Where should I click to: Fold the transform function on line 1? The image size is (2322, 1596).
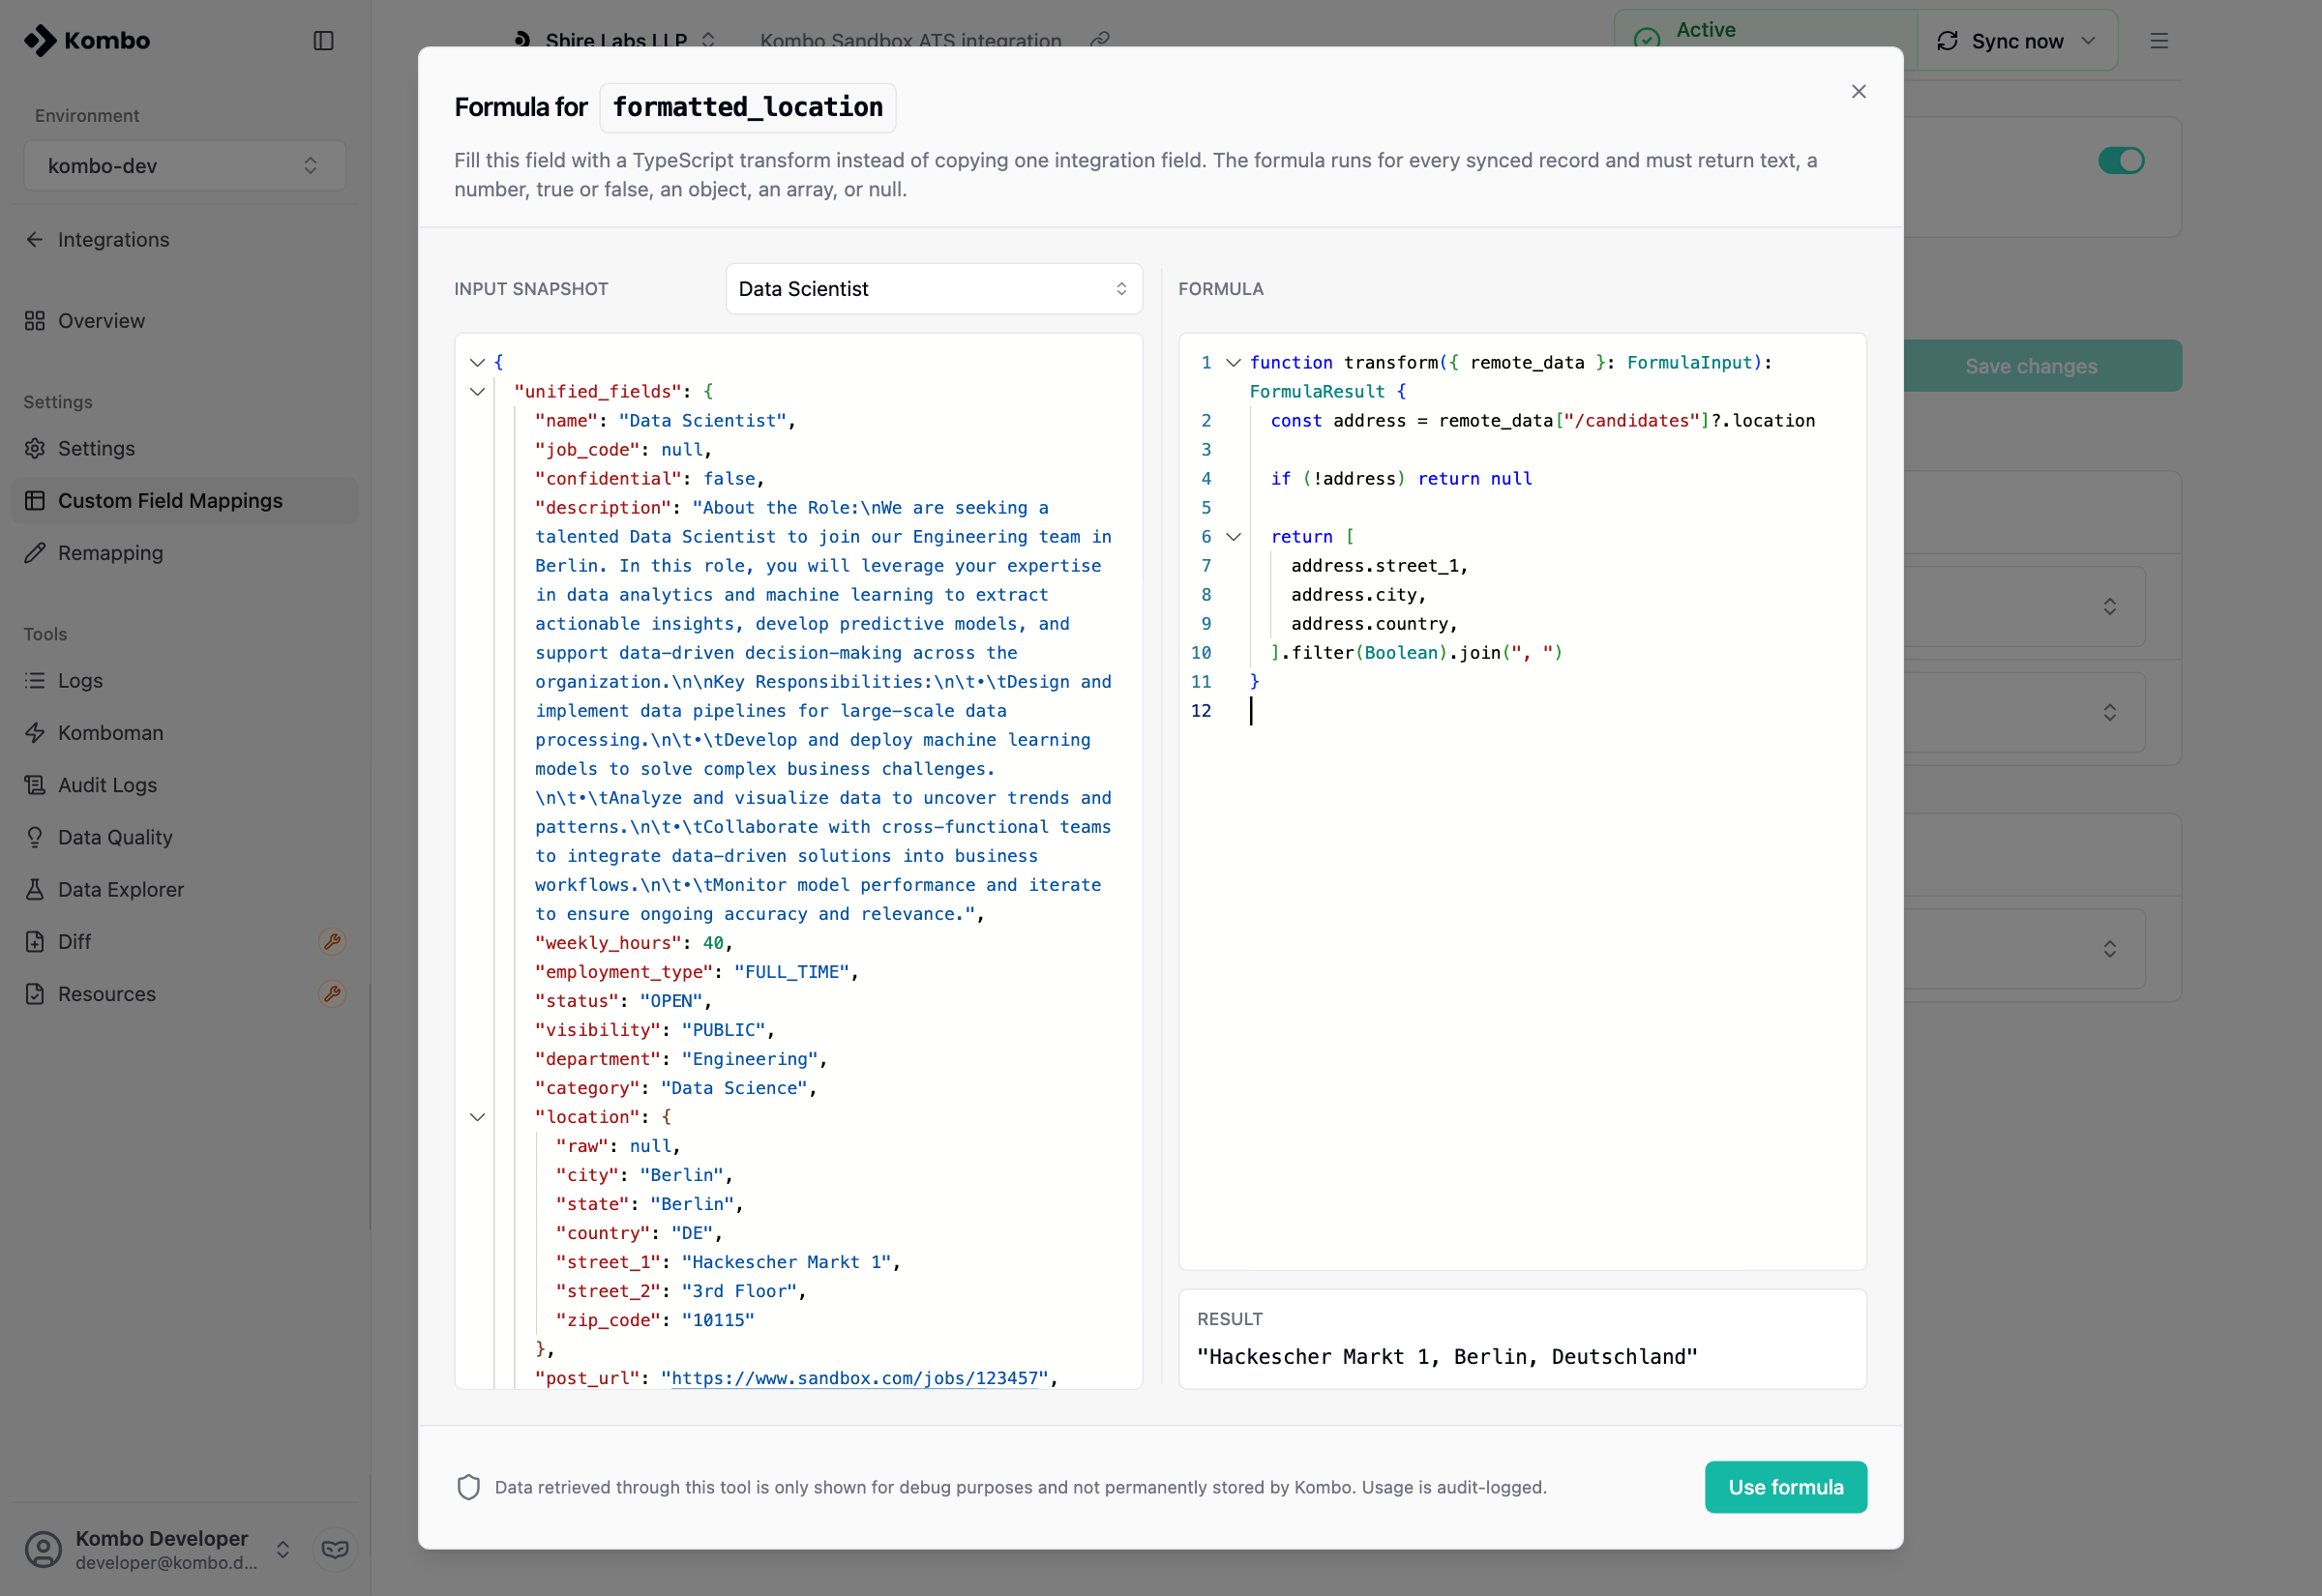pos(1233,362)
